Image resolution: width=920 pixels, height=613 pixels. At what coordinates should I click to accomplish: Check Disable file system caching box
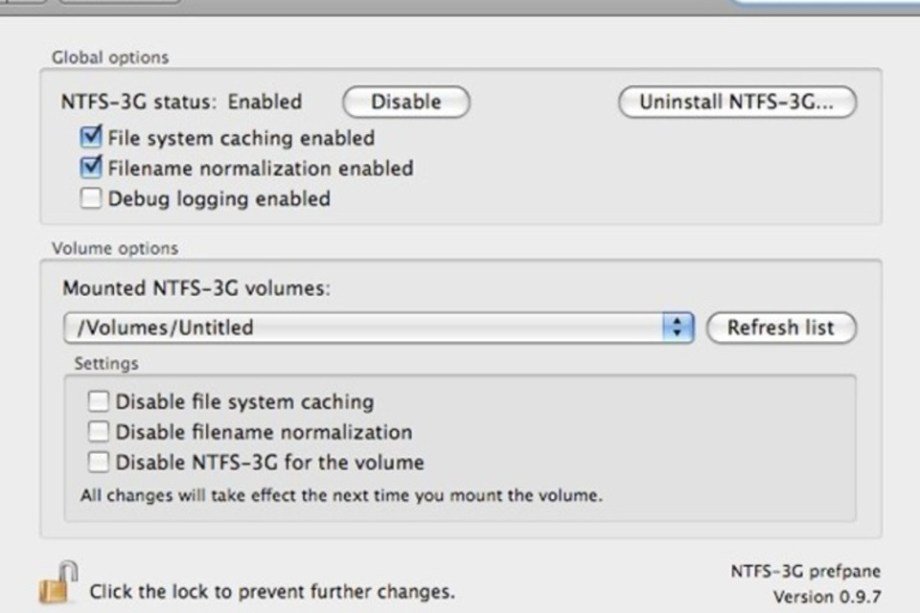click(x=98, y=402)
